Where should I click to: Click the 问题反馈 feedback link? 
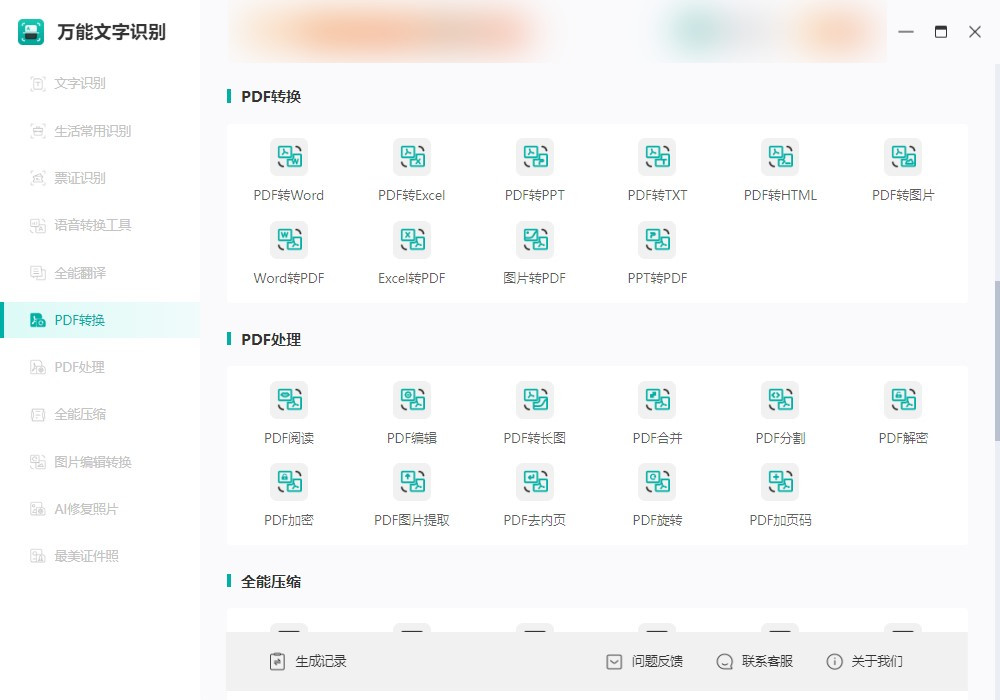pos(644,662)
